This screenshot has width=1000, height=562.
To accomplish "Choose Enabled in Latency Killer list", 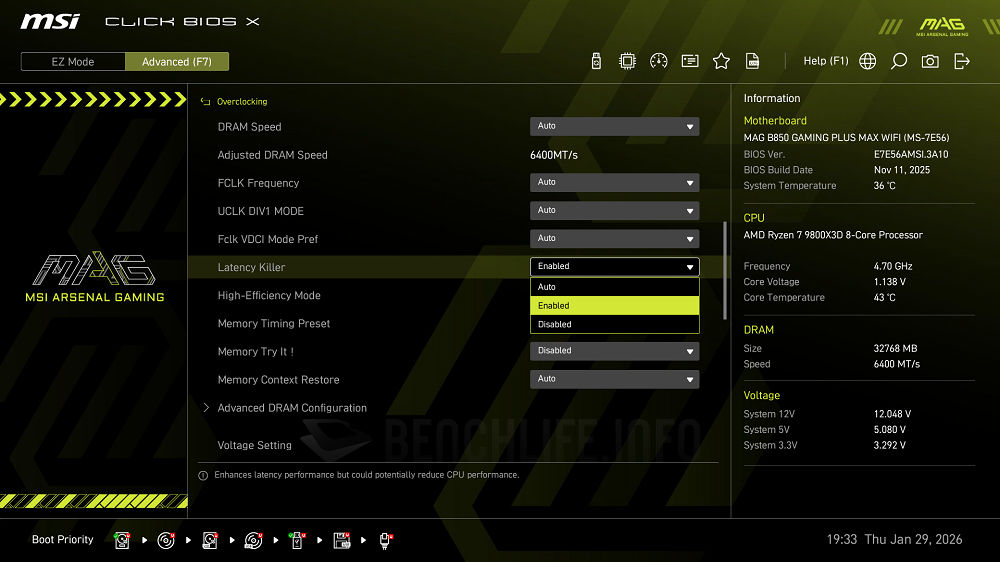I will [x=615, y=306].
